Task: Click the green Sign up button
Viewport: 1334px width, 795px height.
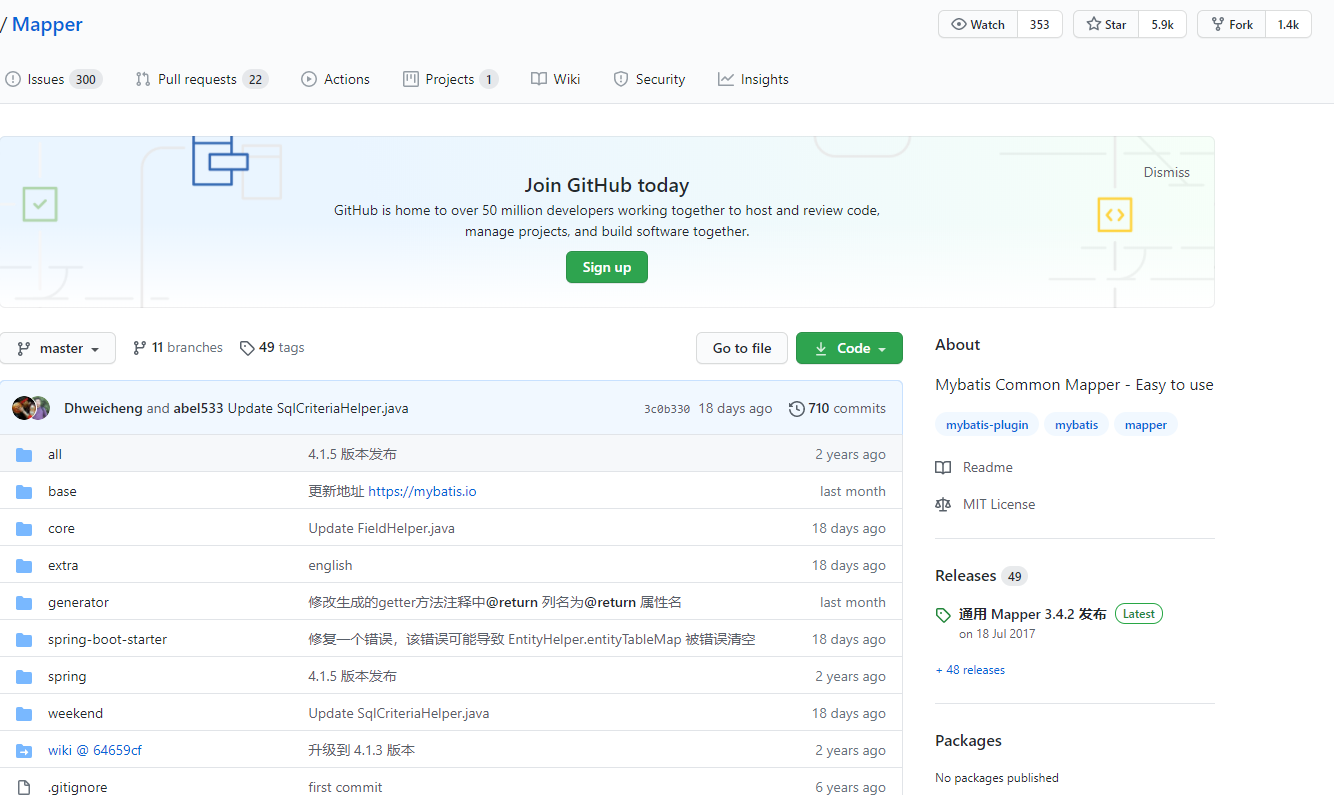Action: (x=607, y=267)
